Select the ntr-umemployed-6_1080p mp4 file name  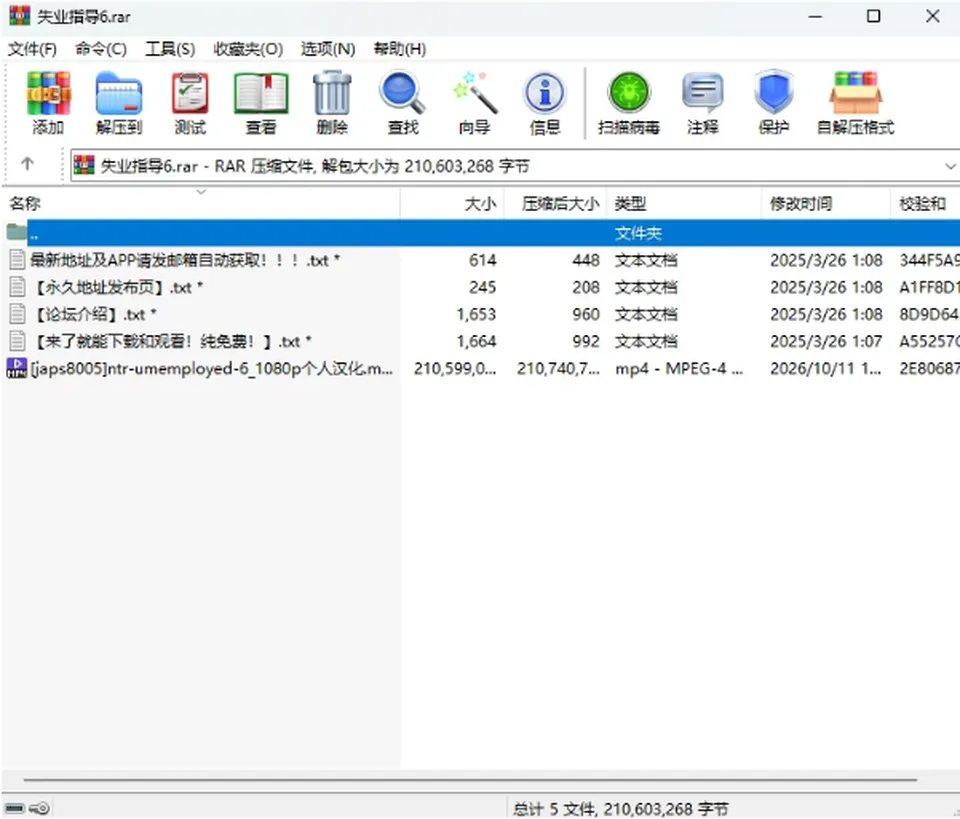click(212, 368)
